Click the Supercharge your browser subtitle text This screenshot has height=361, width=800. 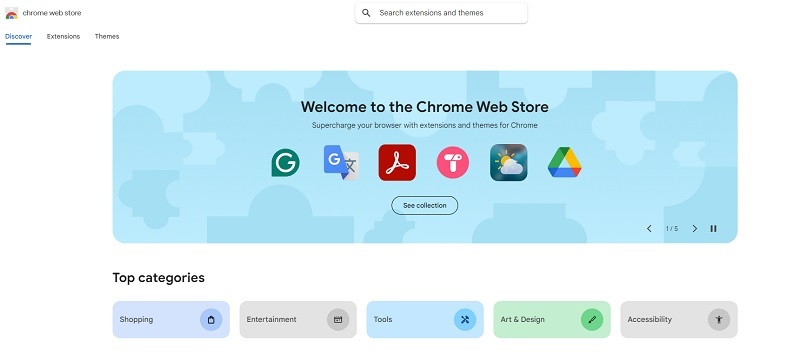[x=424, y=125]
